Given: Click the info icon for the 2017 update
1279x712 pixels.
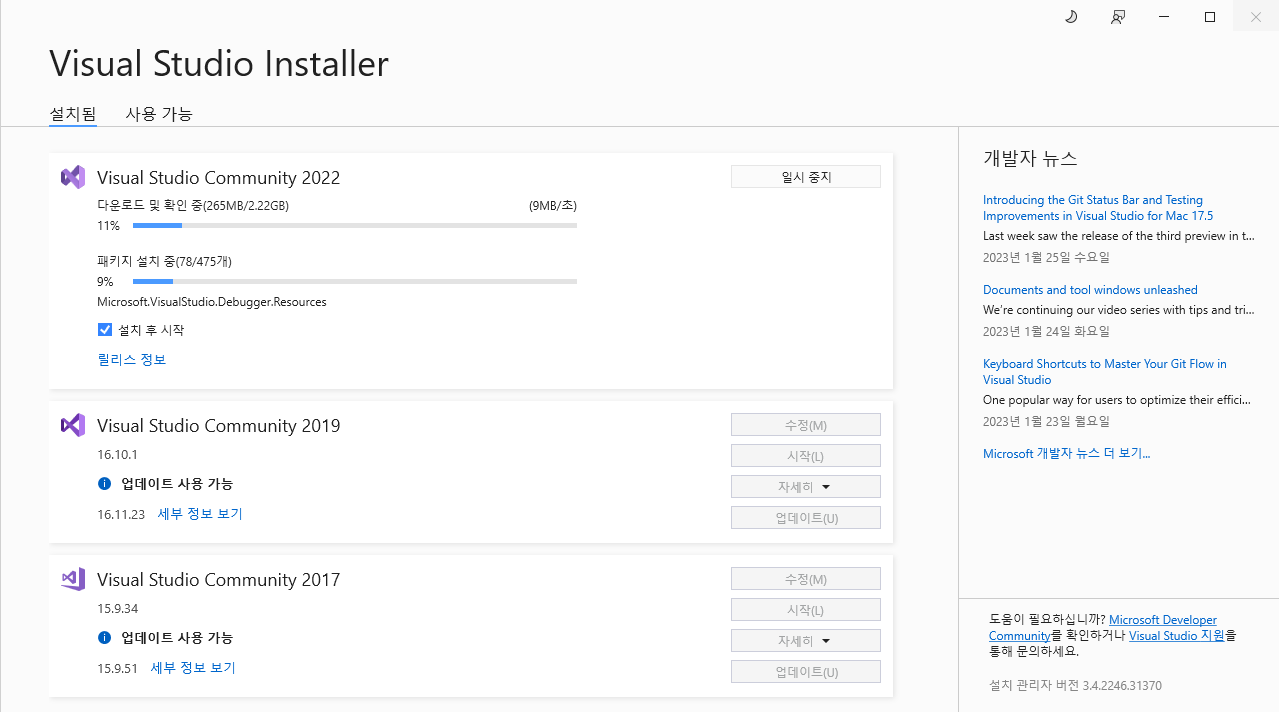Looking at the screenshot, I should tap(104, 638).
